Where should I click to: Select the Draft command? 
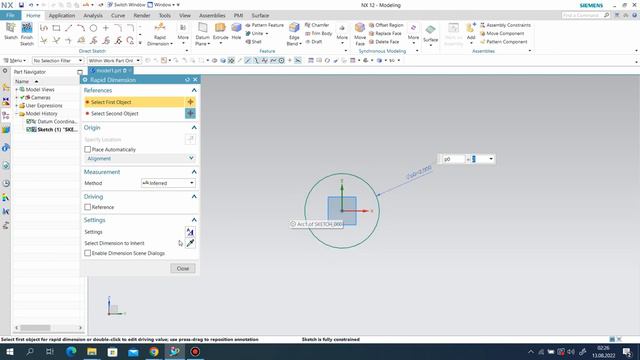pyautogui.click(x=313, y=42)
